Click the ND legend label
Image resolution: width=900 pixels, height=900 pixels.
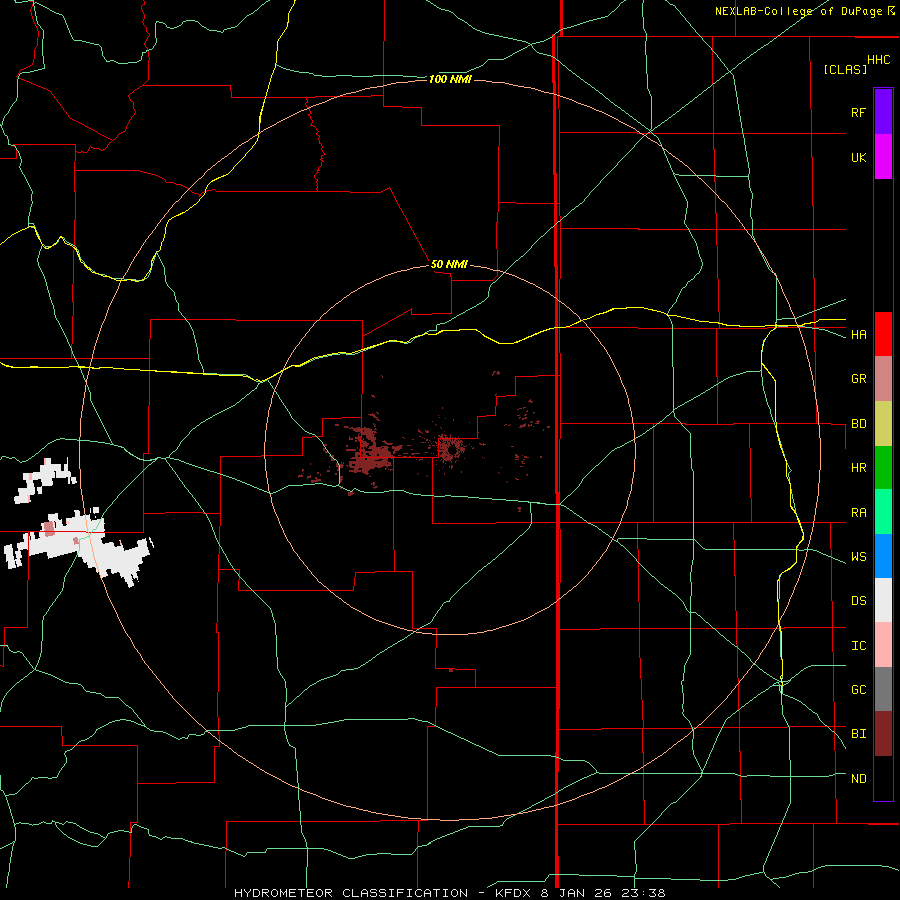click(x=859, y=779)
